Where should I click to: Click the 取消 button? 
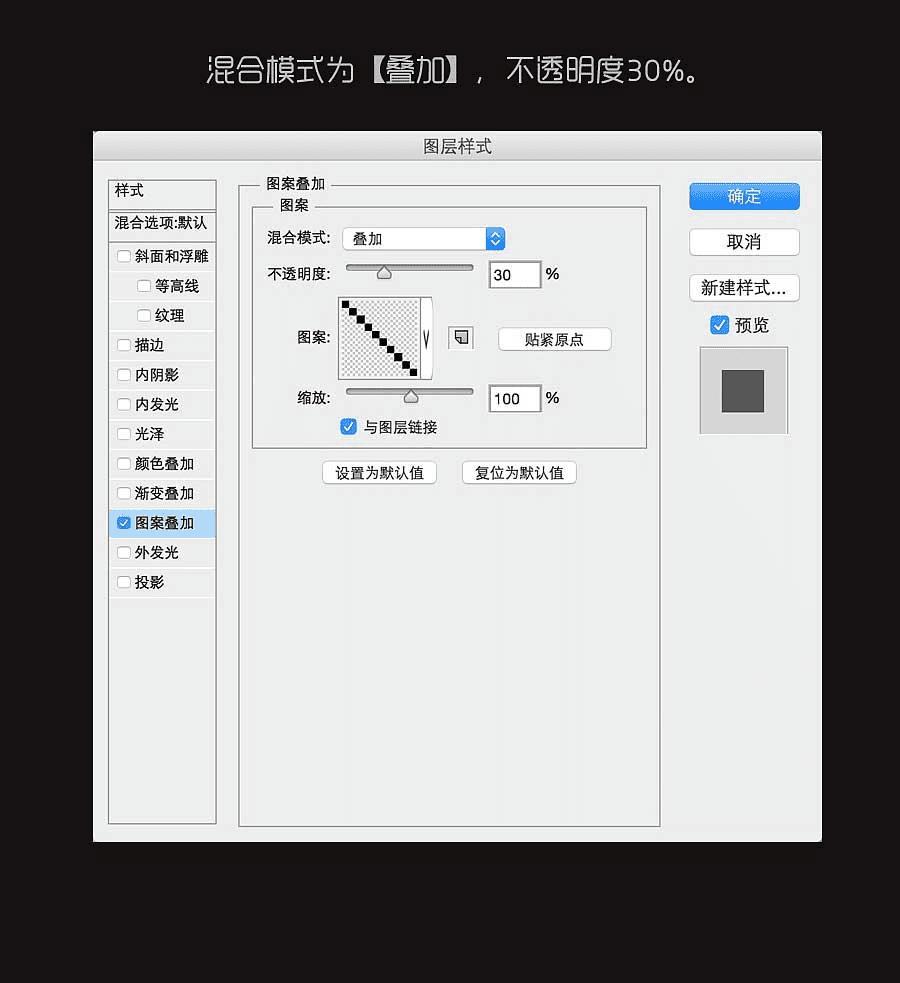point(744,242)
